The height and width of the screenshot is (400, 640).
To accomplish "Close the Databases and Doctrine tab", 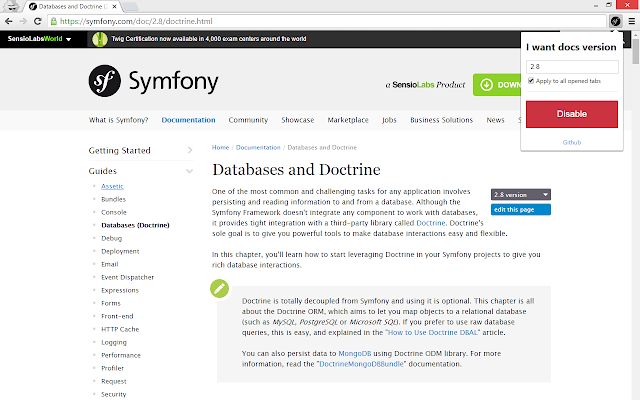I will tap(115, 7).
